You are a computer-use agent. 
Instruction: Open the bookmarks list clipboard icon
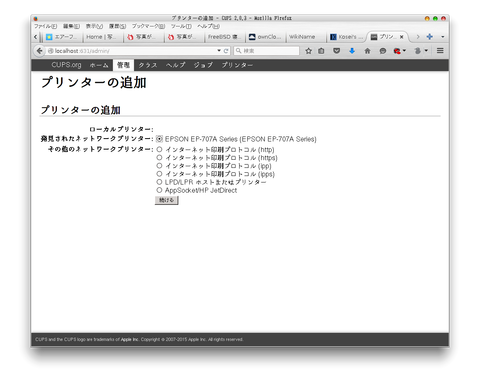coord(321,51)
